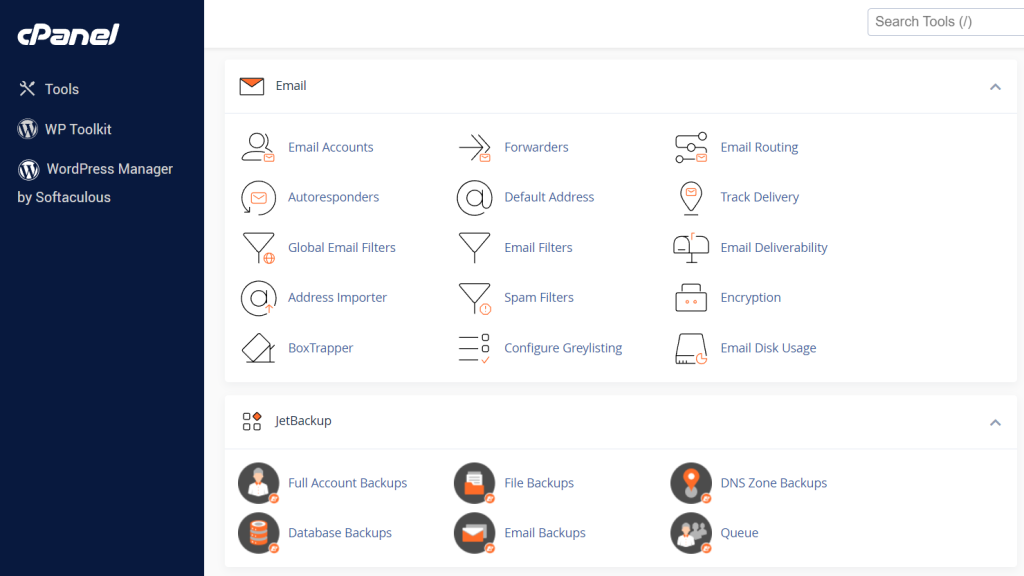Open the Default Address link
The height and width of the screenshot is (576, 1024).
click(x=549, y=197)
